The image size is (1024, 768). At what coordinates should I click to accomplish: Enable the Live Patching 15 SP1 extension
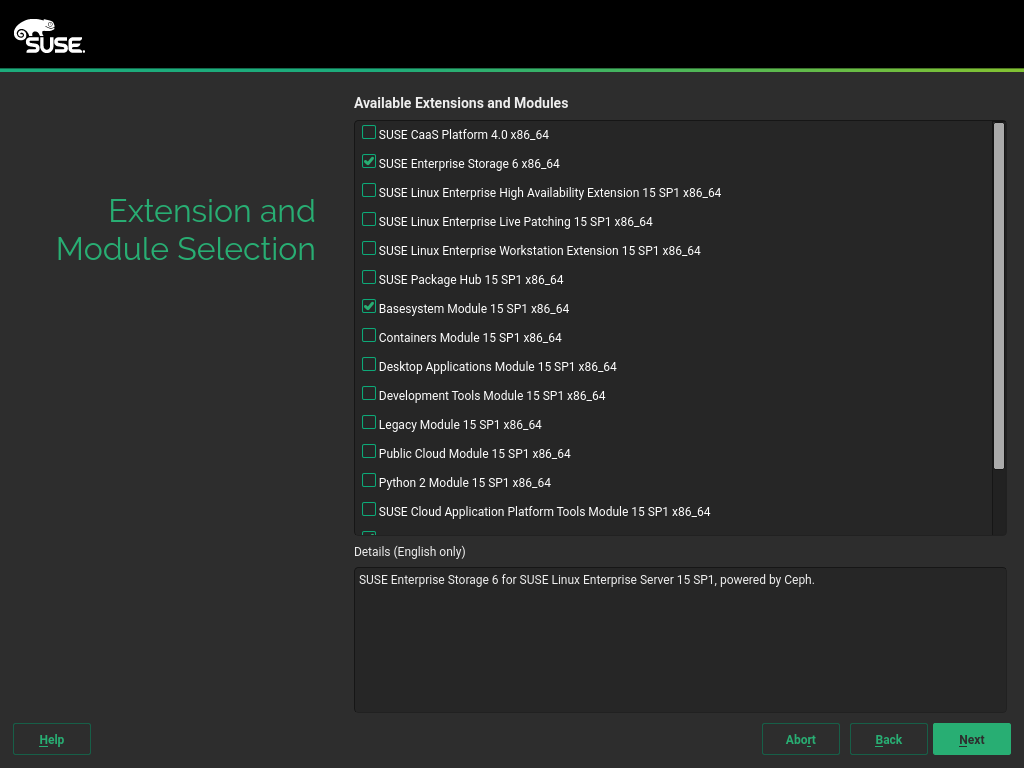tap(369, 220)
